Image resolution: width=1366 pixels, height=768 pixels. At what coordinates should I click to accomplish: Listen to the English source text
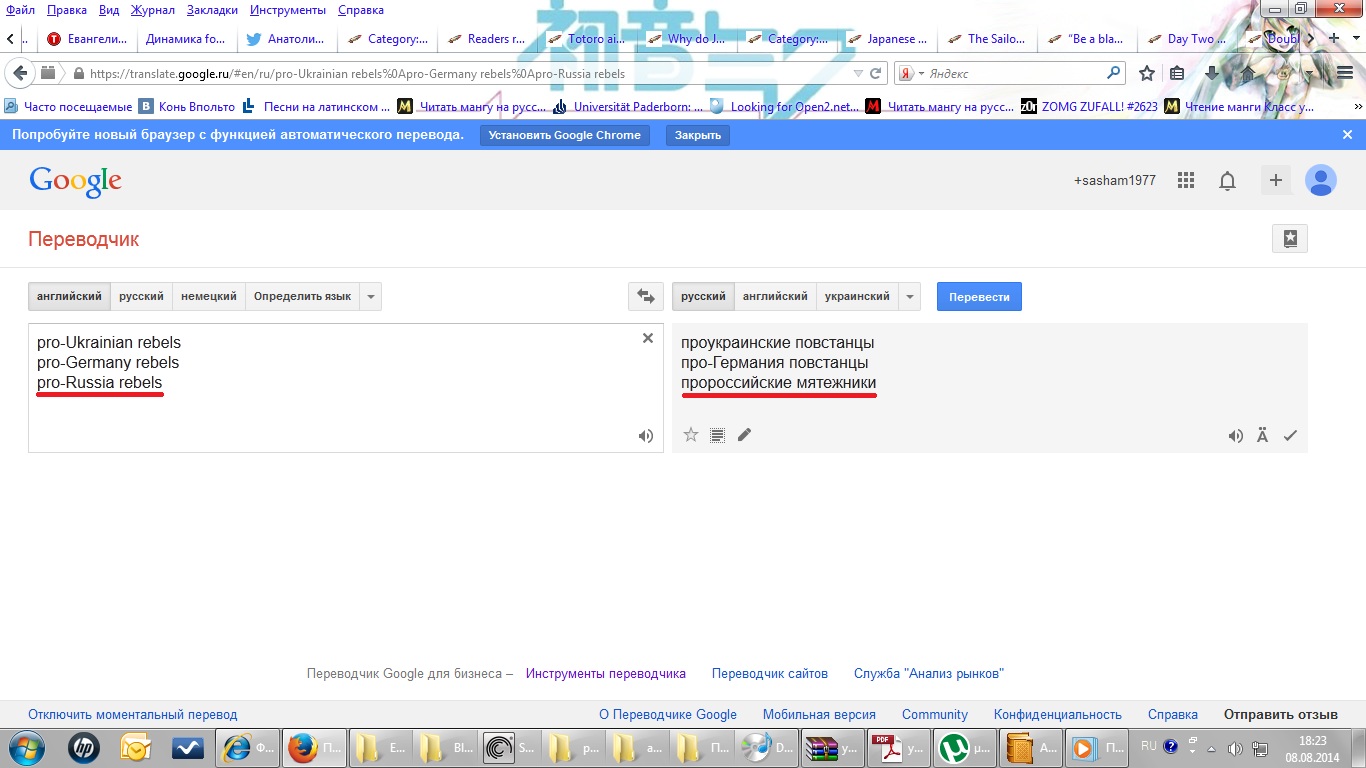[646, 436]
